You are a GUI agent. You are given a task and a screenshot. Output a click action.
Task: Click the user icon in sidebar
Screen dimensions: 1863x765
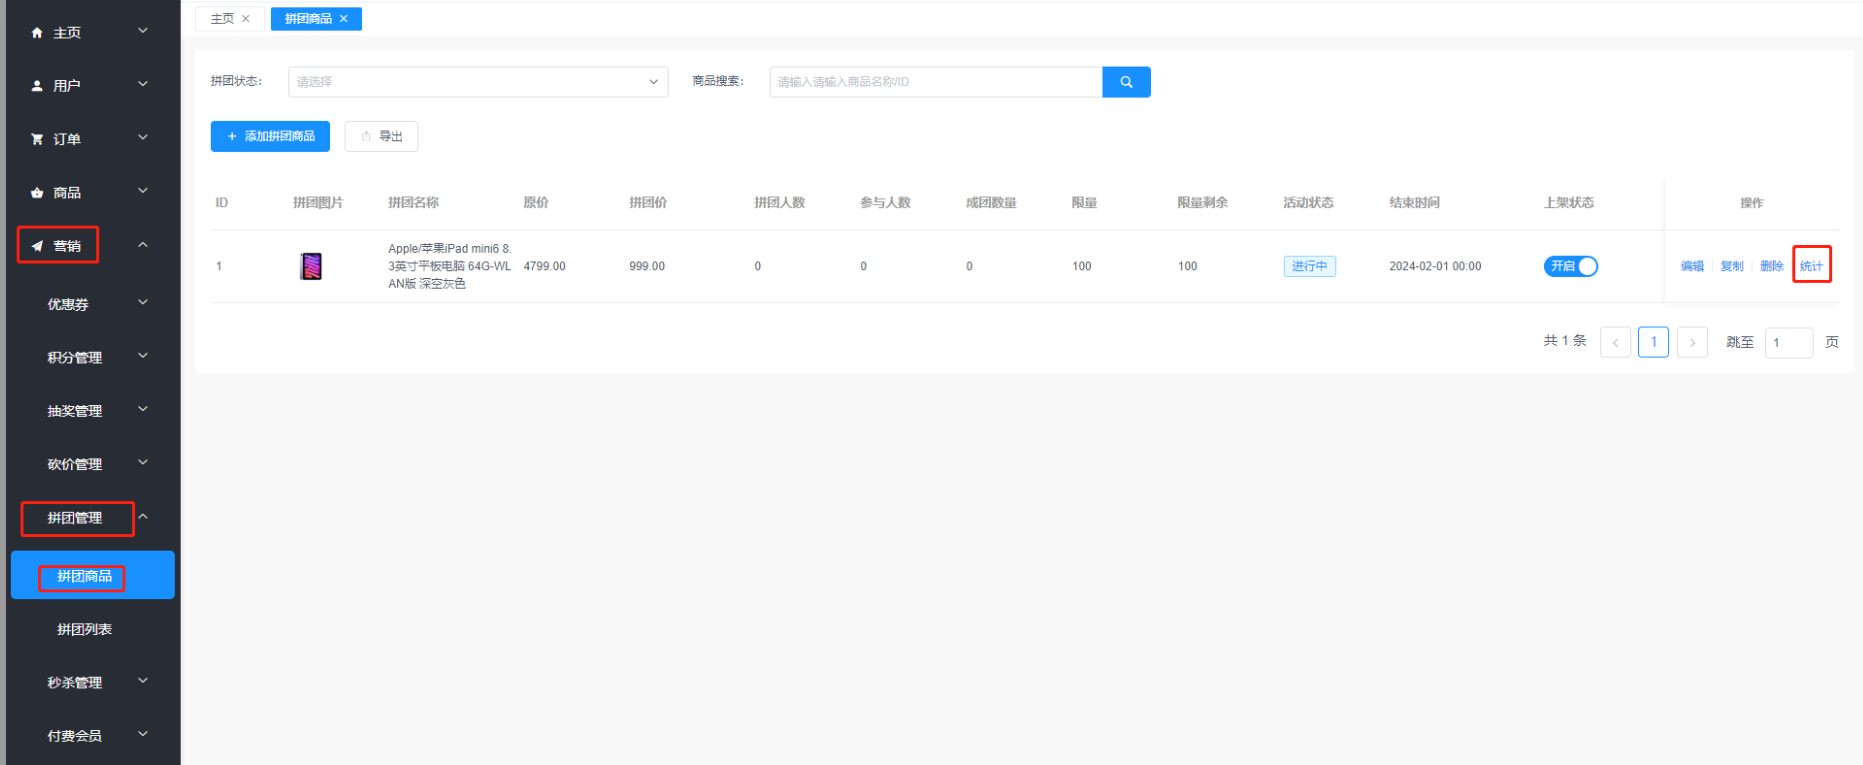pyautogui.click(x=37, y=86)
